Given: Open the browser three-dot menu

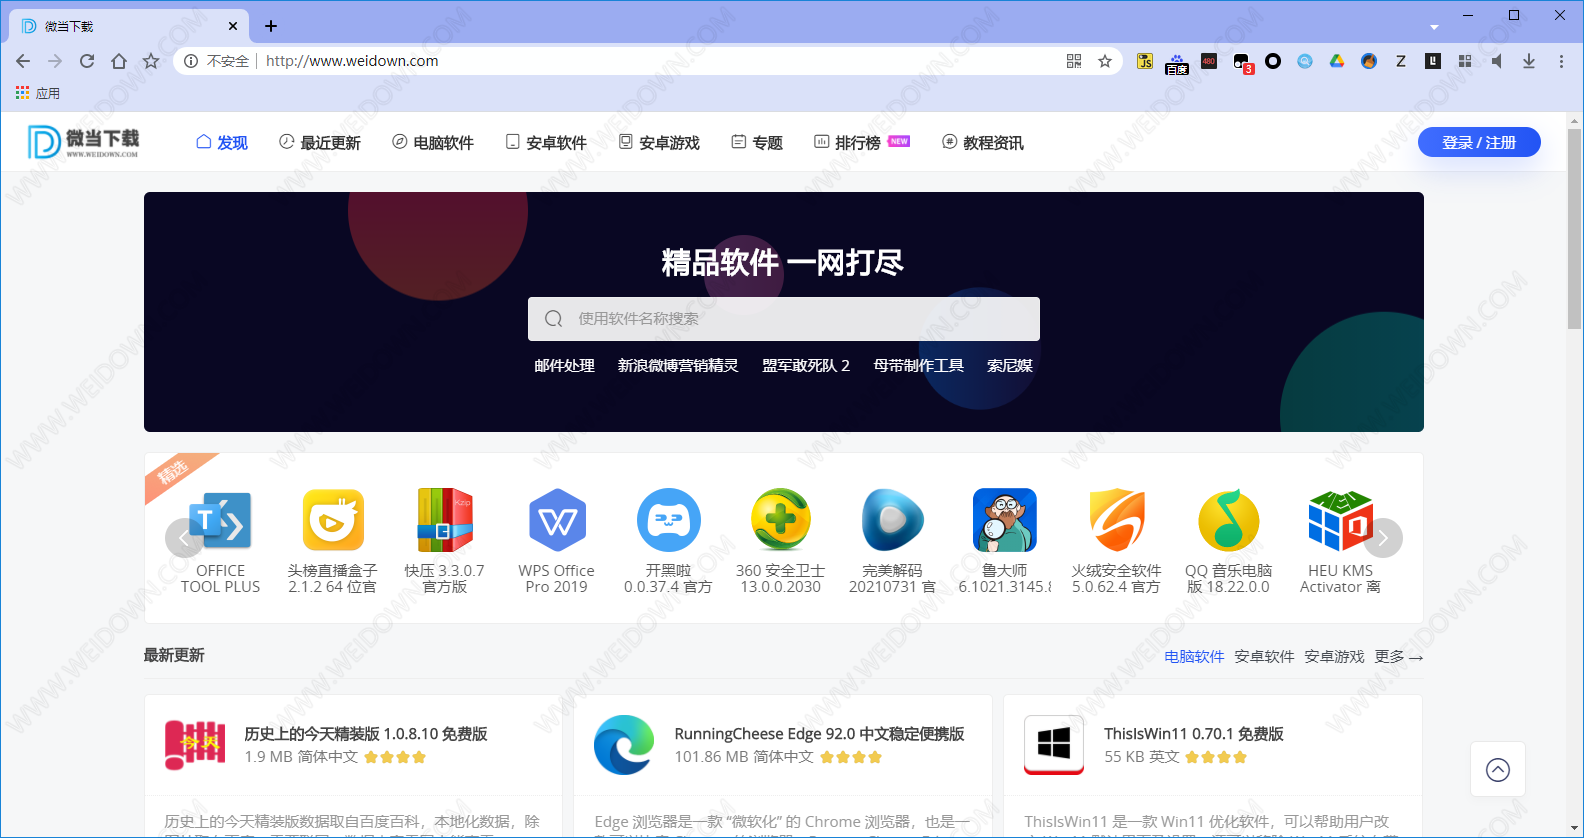Looking at the screenshot, I should pyautogui.click(x=1561, y=61).
